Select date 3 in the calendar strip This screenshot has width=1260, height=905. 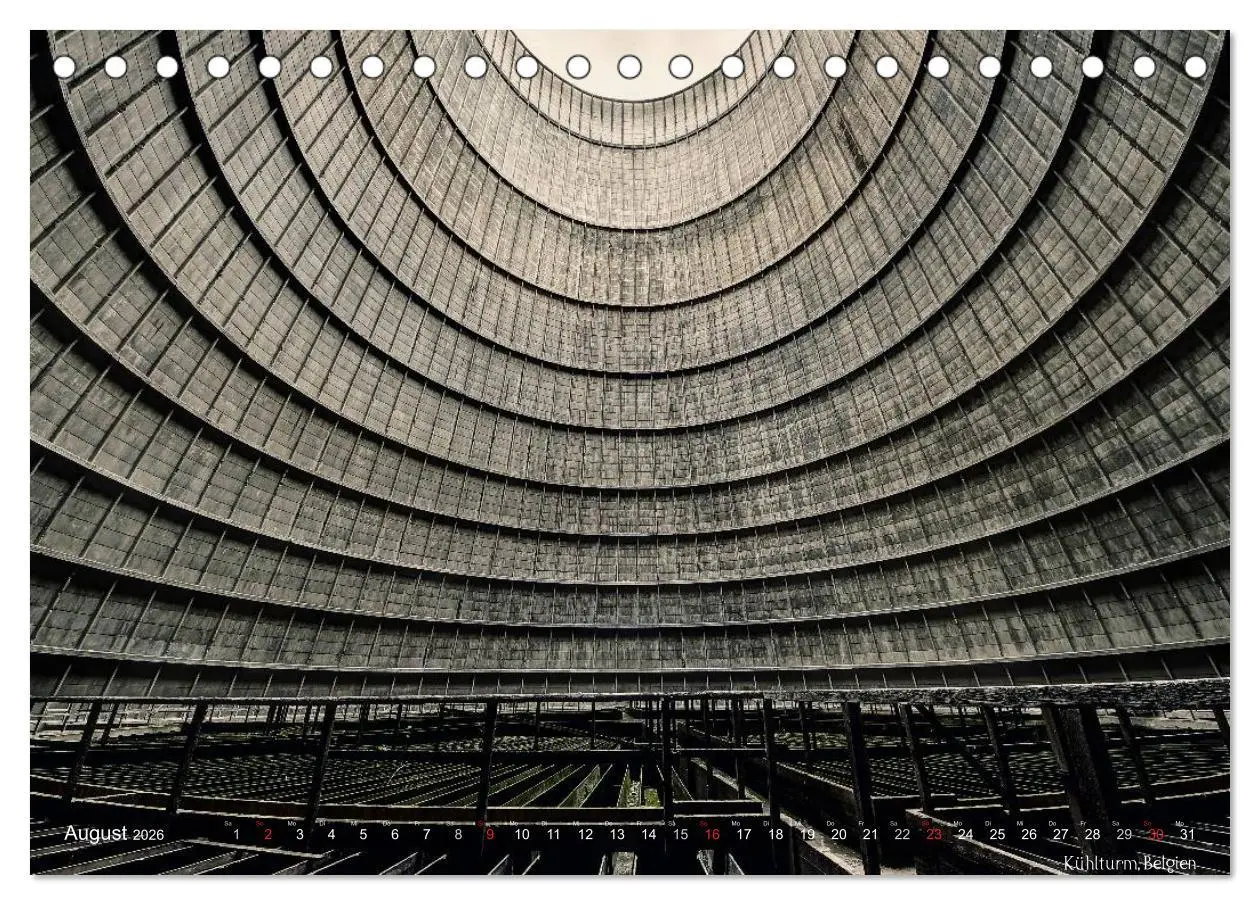pos(299,834)
